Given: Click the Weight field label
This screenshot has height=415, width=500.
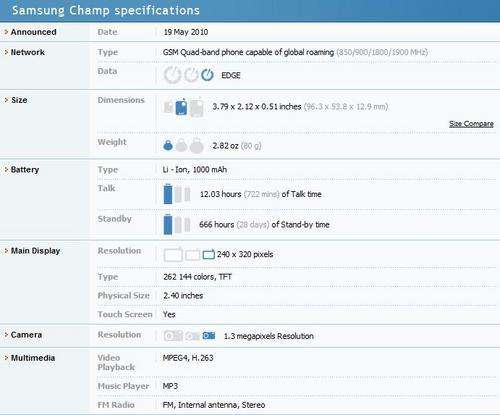Looking at the screenshot, I should coord(112,142).
